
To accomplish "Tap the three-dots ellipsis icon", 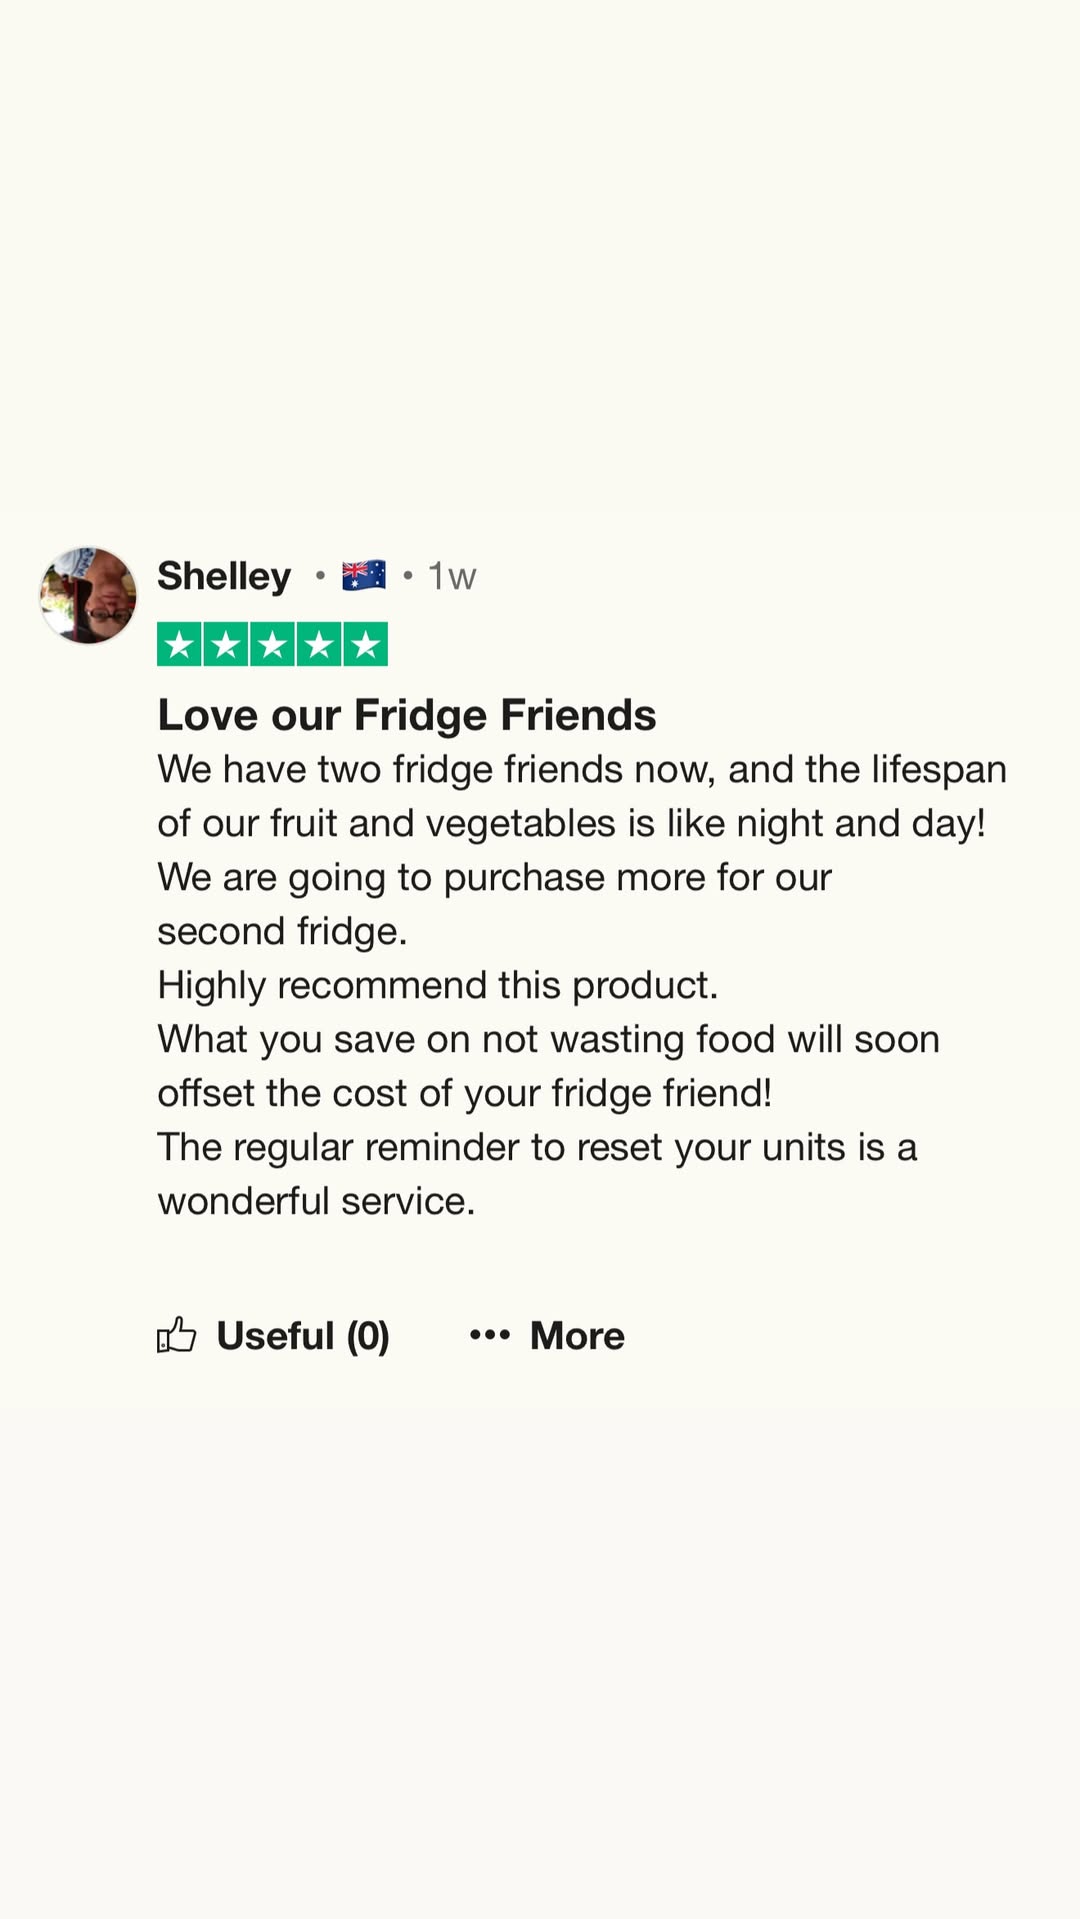I will pos(490,1335).
